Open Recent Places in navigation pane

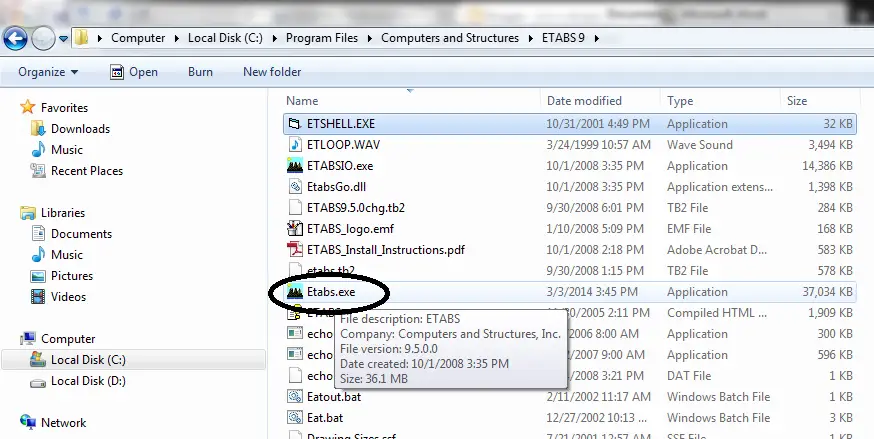click(87, 171)
